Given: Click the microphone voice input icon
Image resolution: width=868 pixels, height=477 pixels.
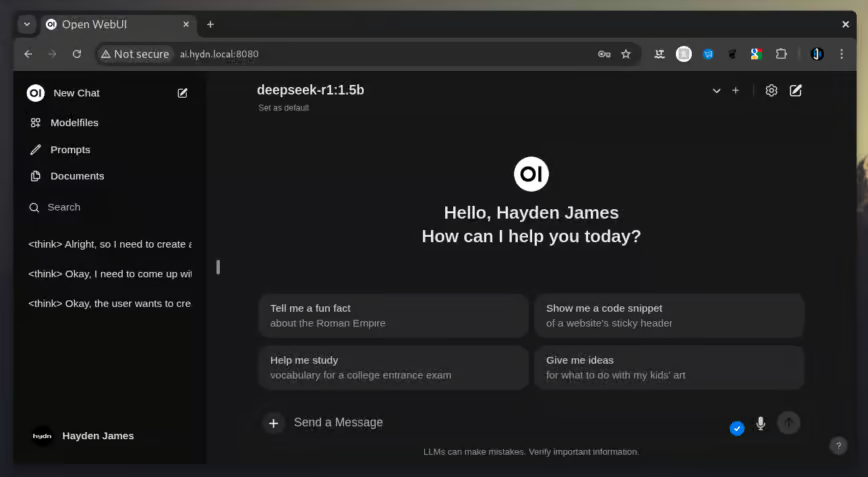Looking at the screenshot, I should tap(760, 423).
